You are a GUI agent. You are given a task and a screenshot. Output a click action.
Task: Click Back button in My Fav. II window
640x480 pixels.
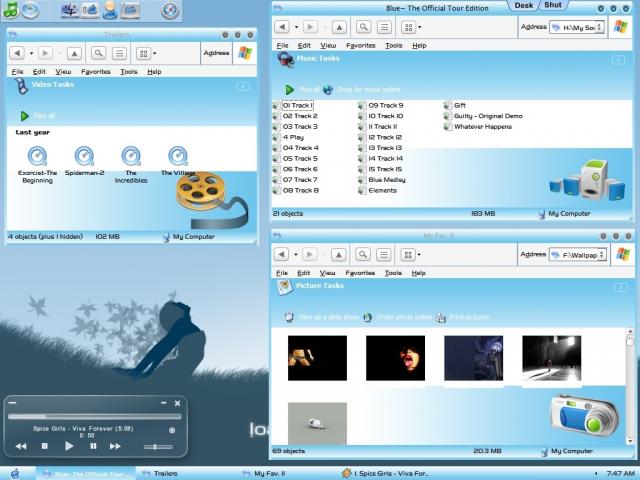[282, 254]
